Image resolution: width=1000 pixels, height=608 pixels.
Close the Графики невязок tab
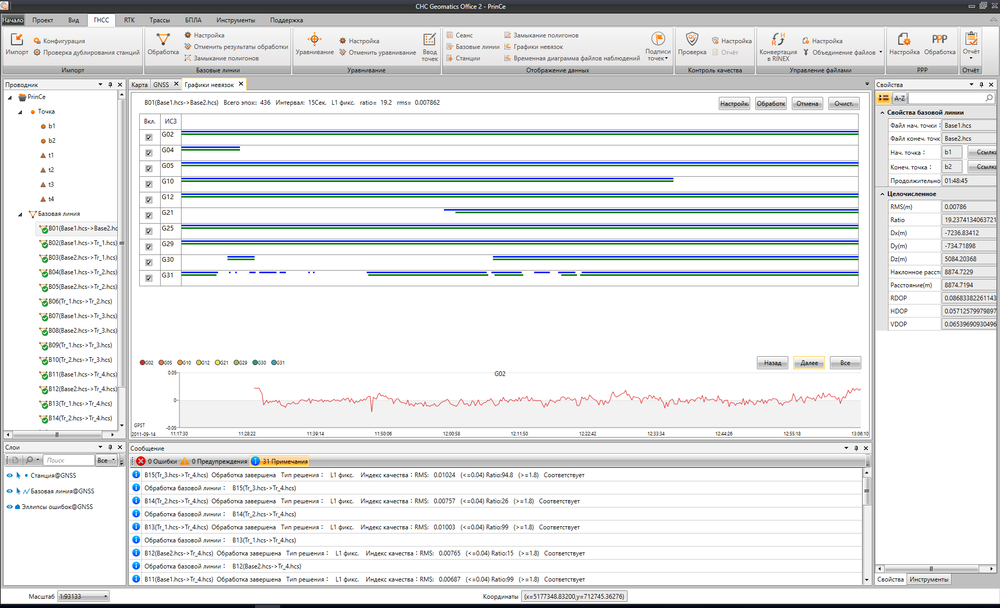(x=241, y=84)
